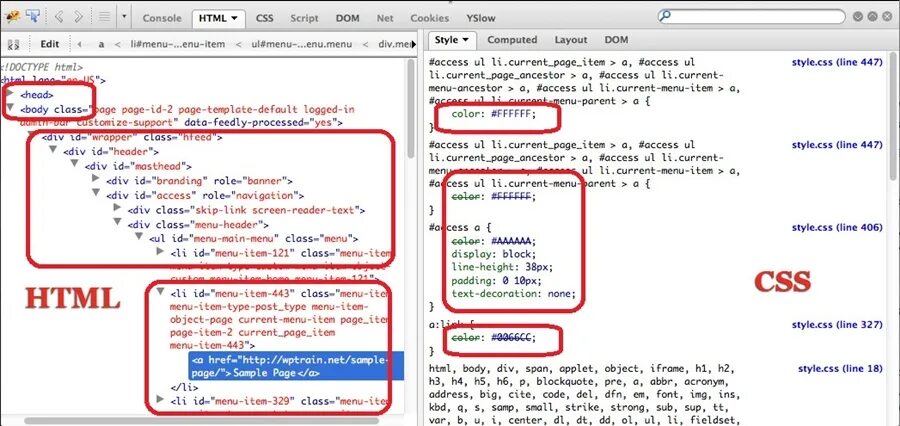Image resolution: width=900 pixels, height=426 pixels.
Task: Open the DOM side panel next to Layout
Action: [616, 40]
